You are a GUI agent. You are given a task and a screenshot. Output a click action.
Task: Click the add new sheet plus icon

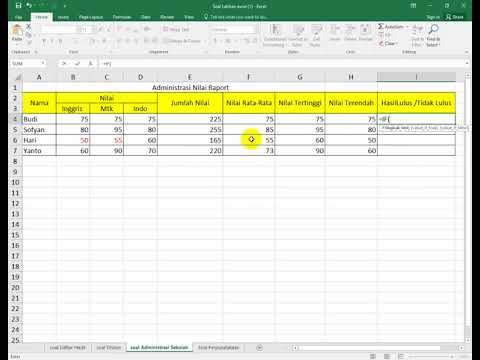click(259, 348)
